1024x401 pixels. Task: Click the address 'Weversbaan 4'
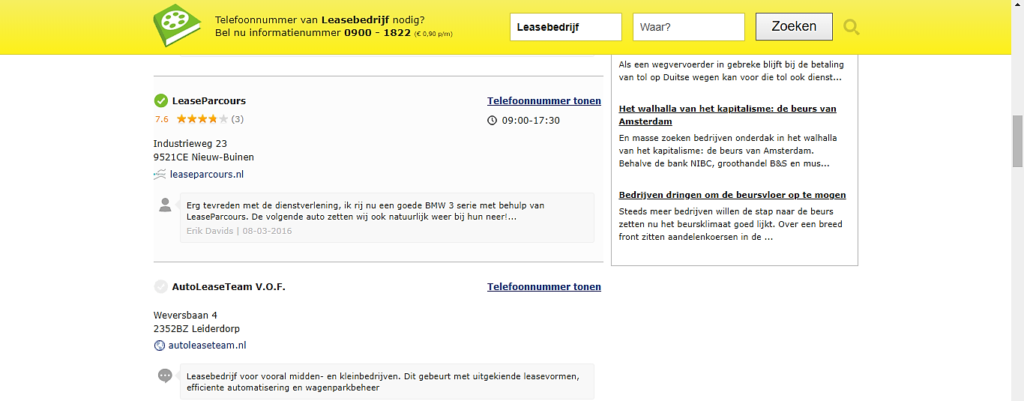pos(185,315)
